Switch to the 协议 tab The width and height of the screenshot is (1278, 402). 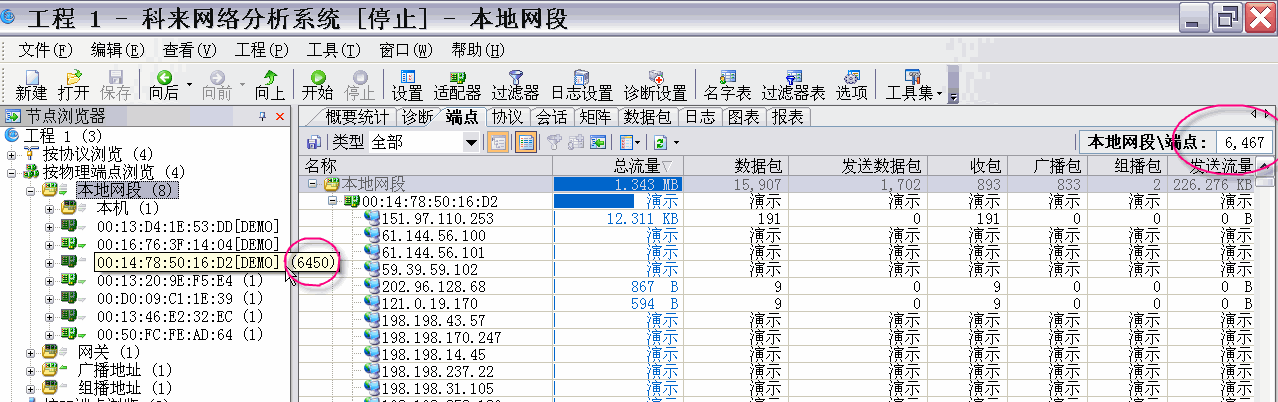pyautogui.click(x=507, y=117)
